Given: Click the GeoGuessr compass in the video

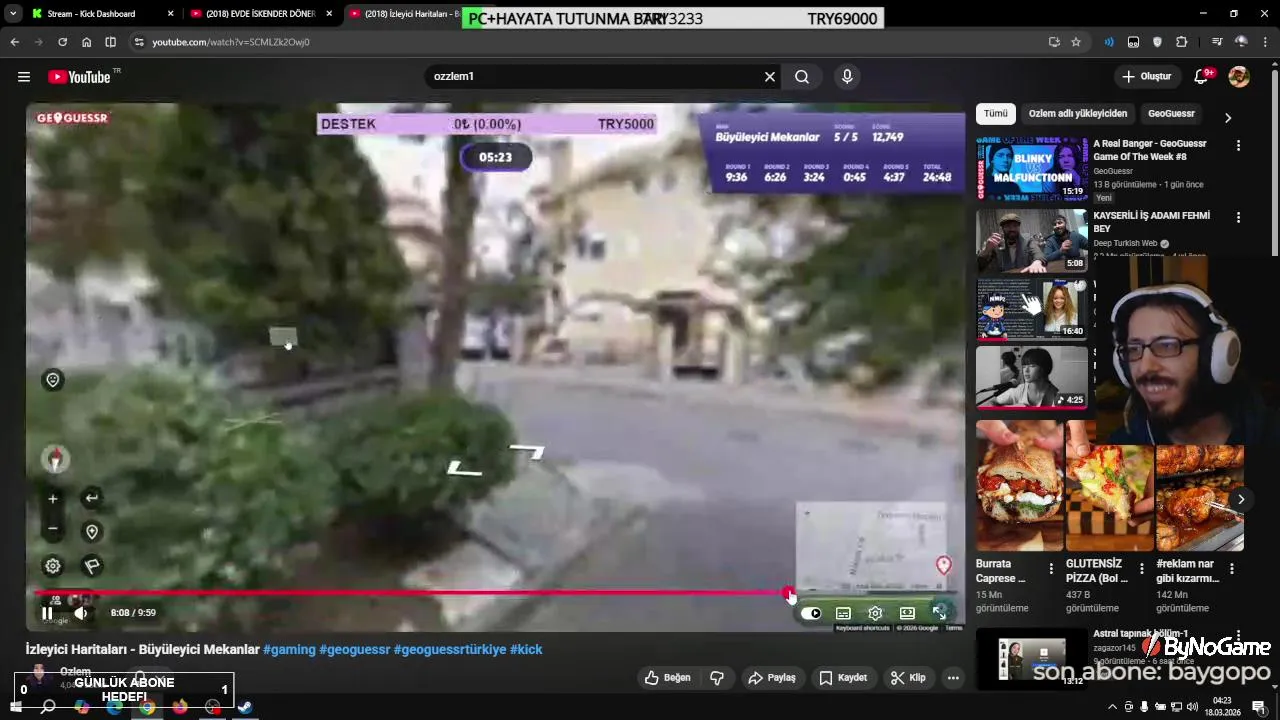Looking at the screenshot, I should pyautogui.click(x=55, y=459).
